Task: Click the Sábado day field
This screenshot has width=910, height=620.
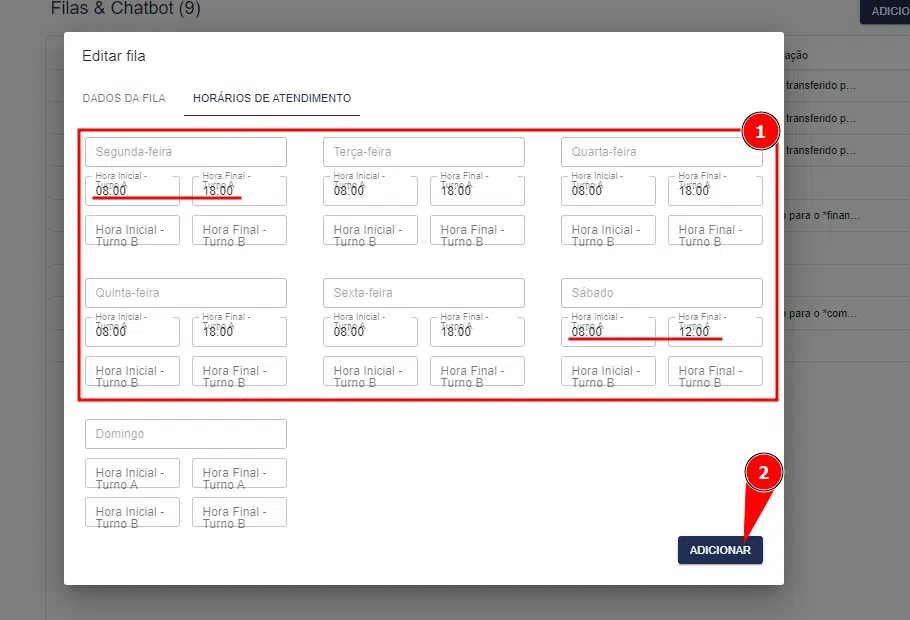Action: pyautogui.click(x=662, y=293)
